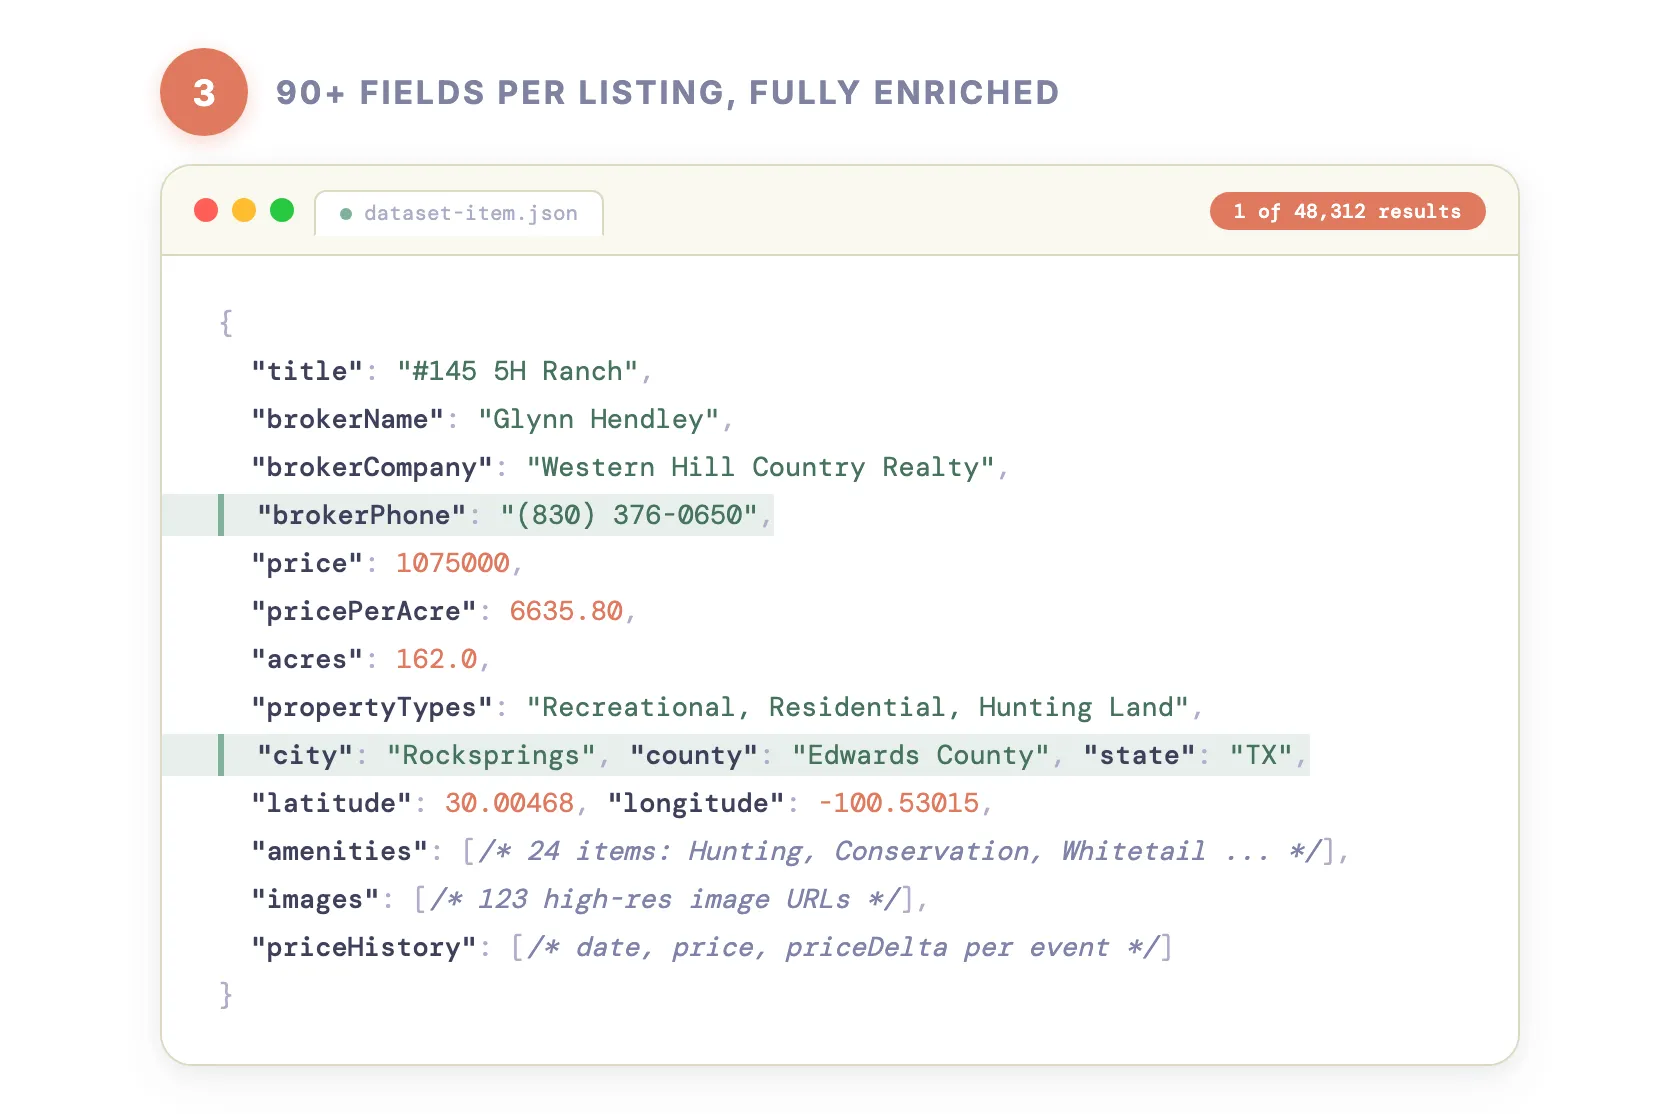Click the yellow traffic-light dot
Image resolution: width=1680 pixels, height=1114 pixels.
pyautogui.click(x=244, y=210)
